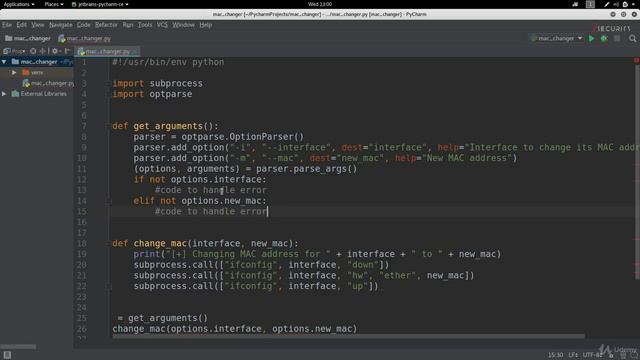Viewport: 640px width, 360px height.
Task: Open the Applications menu in the system top bar
Action: [19, 4]
